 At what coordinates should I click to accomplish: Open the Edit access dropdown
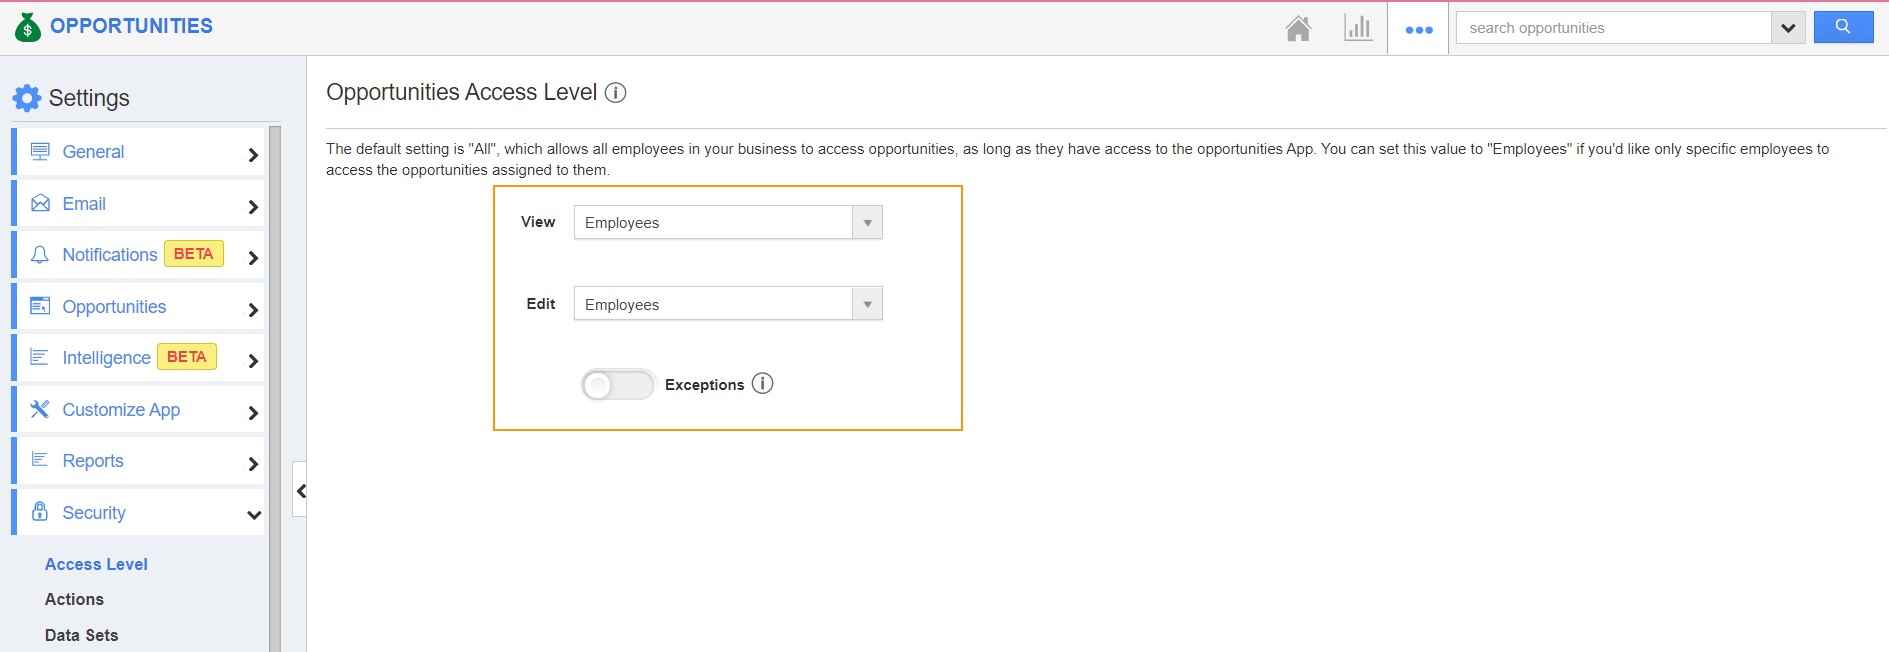(x=727, y=304)
